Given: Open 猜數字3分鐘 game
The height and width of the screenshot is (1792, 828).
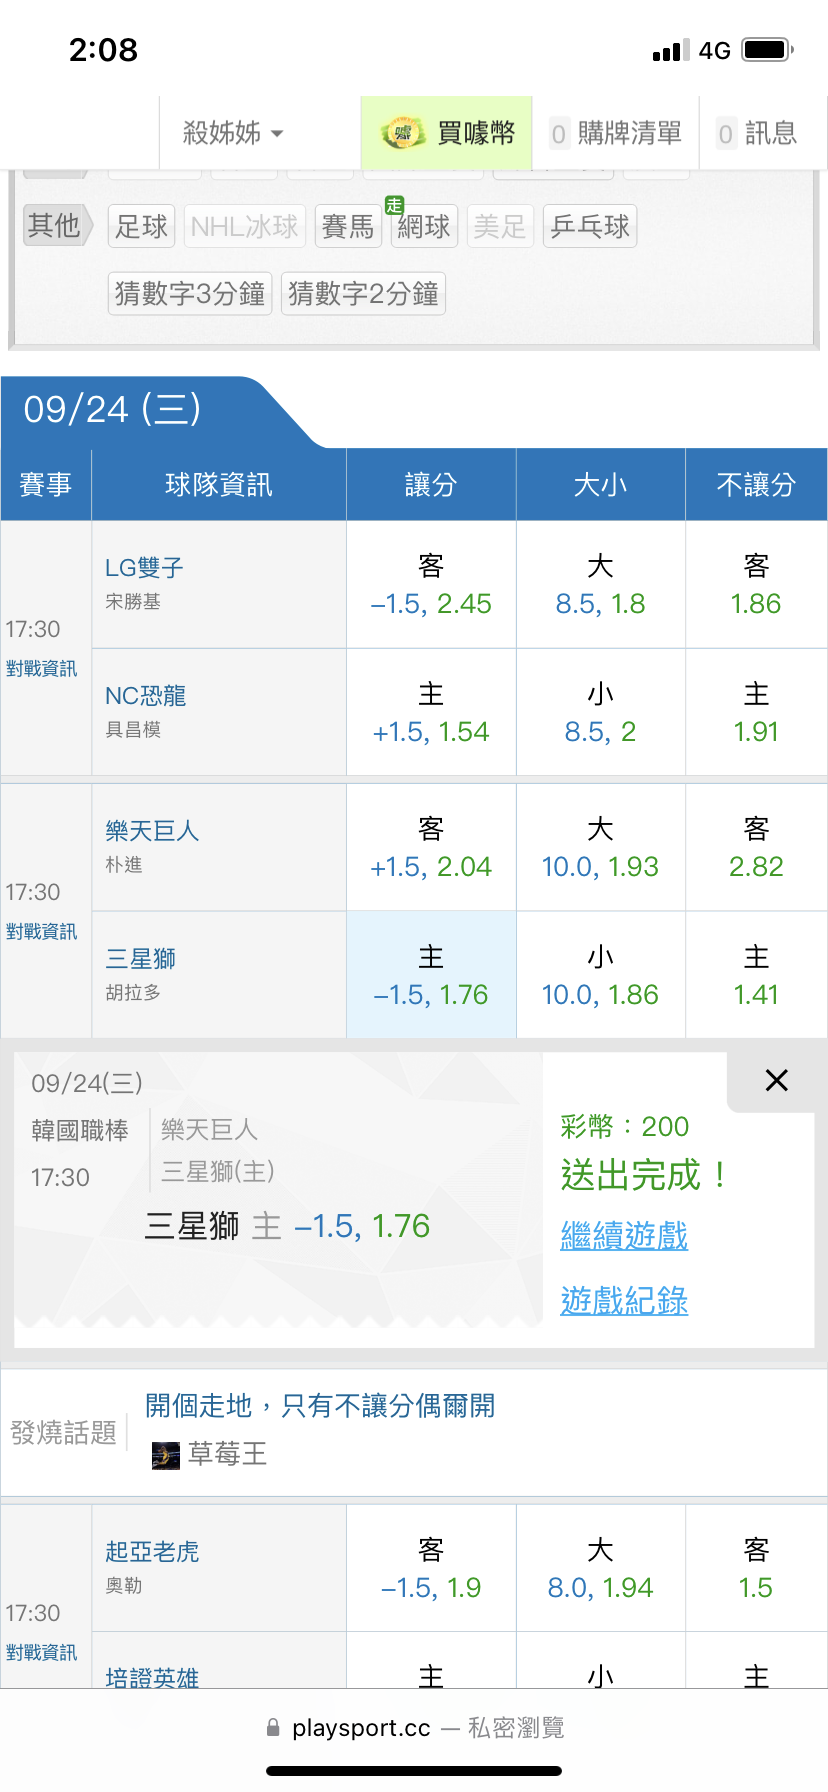Looking at the screenshot, I should point(190,294).
